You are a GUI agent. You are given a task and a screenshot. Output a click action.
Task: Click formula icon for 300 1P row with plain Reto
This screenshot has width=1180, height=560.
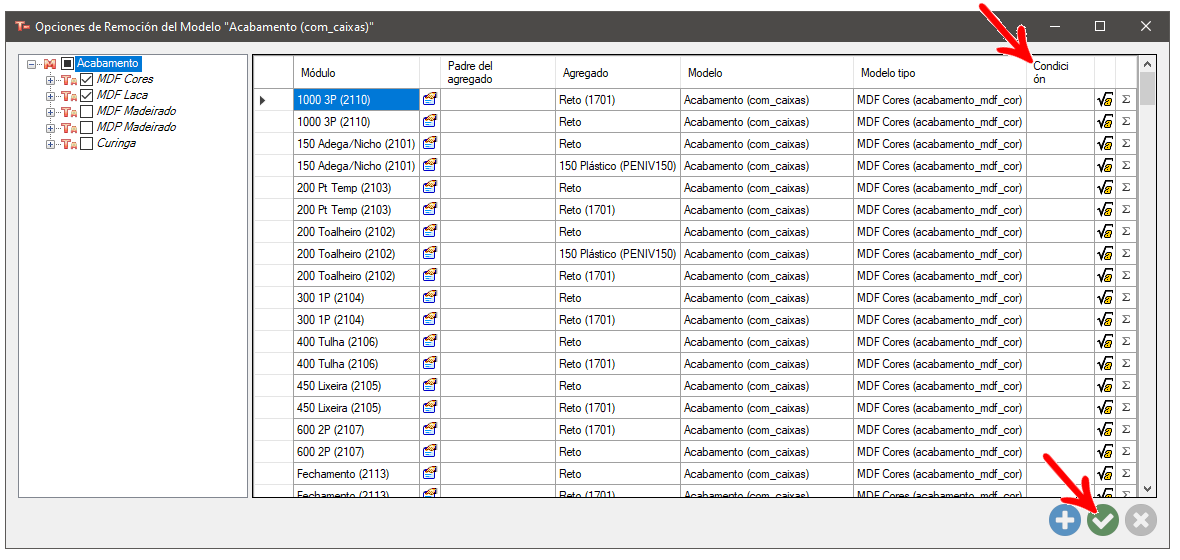click(x=1105, y=298)
